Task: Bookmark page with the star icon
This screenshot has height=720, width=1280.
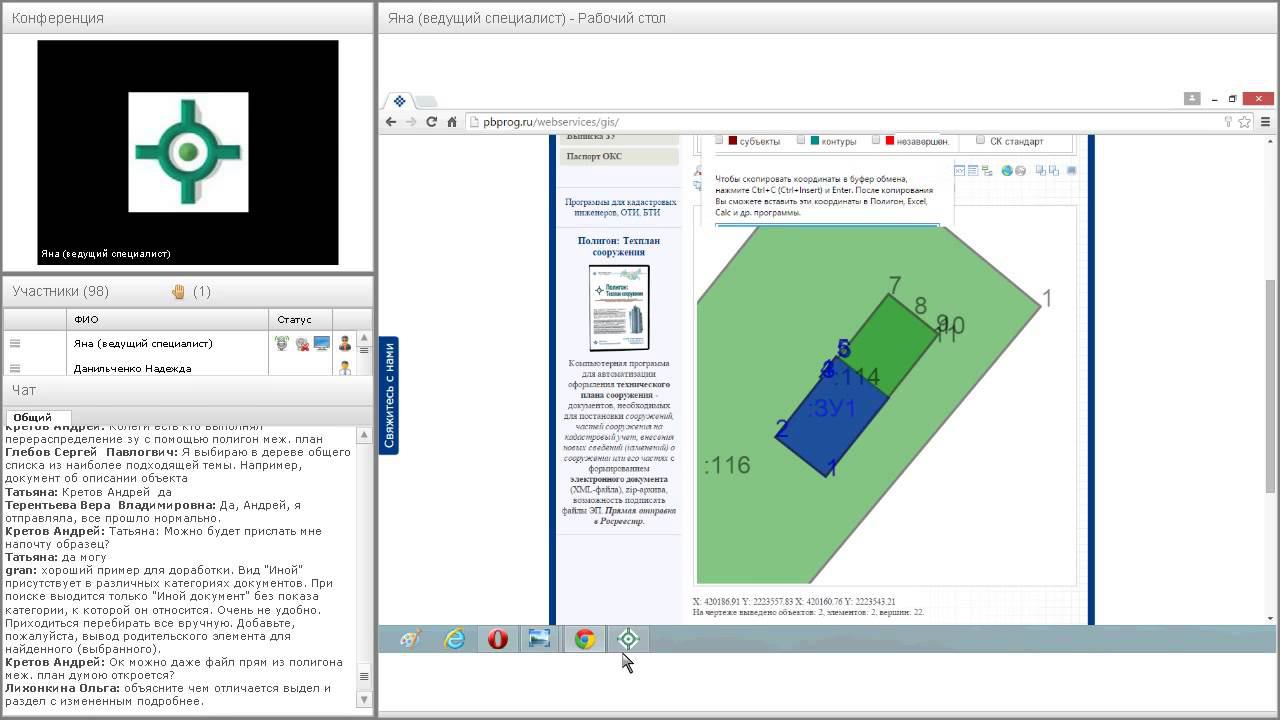Action: [1245, 122]
